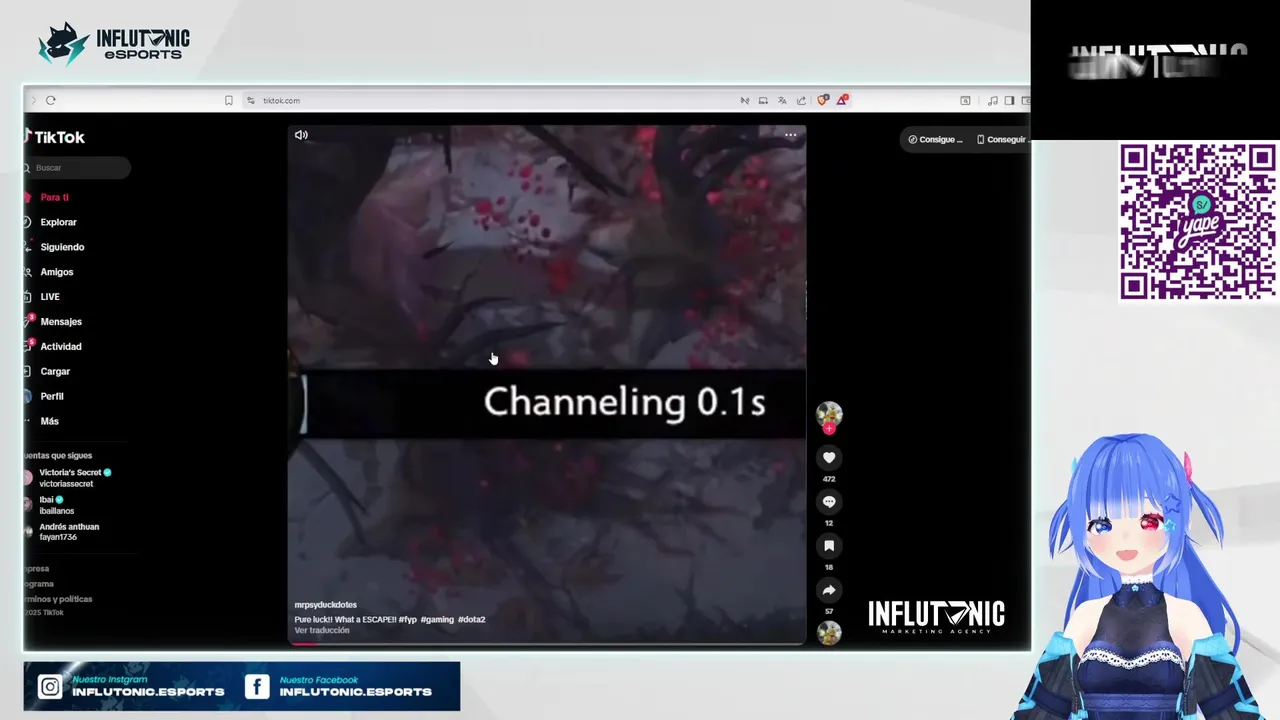This screenshot has height=720, width=1280.
Task: Click the Consigue button at top right
Action: [935, 139]
